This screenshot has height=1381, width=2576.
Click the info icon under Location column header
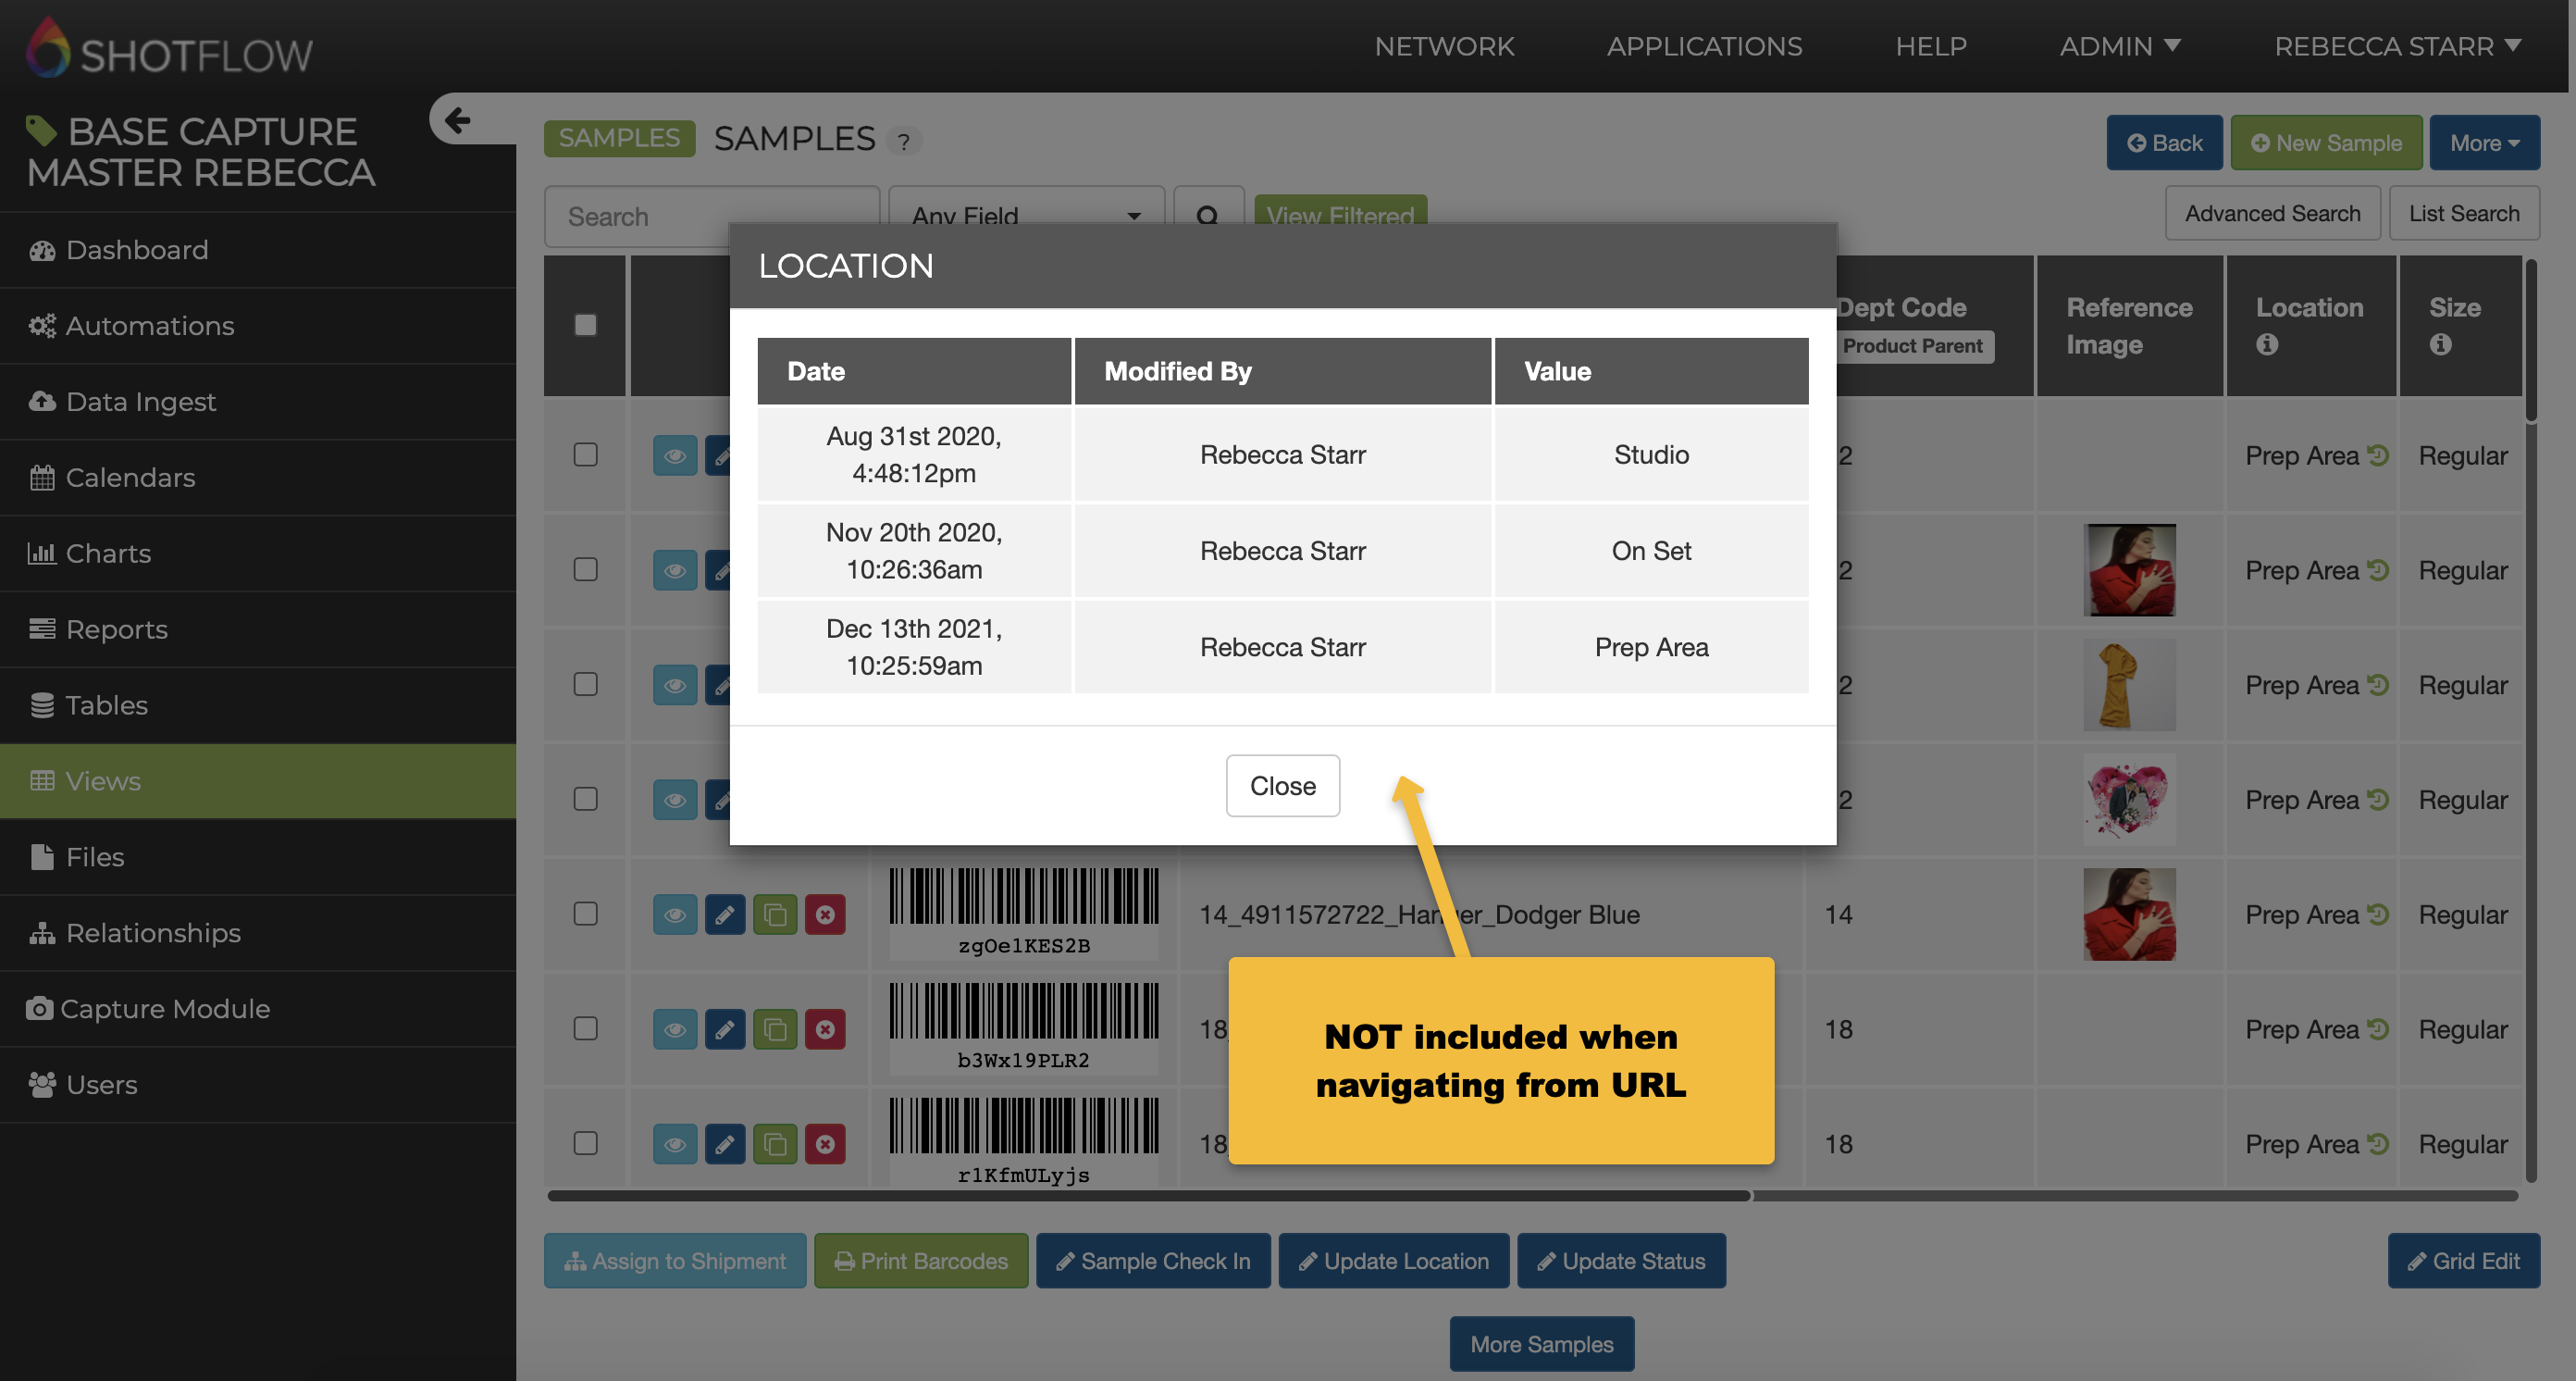tap(2267, 345)
